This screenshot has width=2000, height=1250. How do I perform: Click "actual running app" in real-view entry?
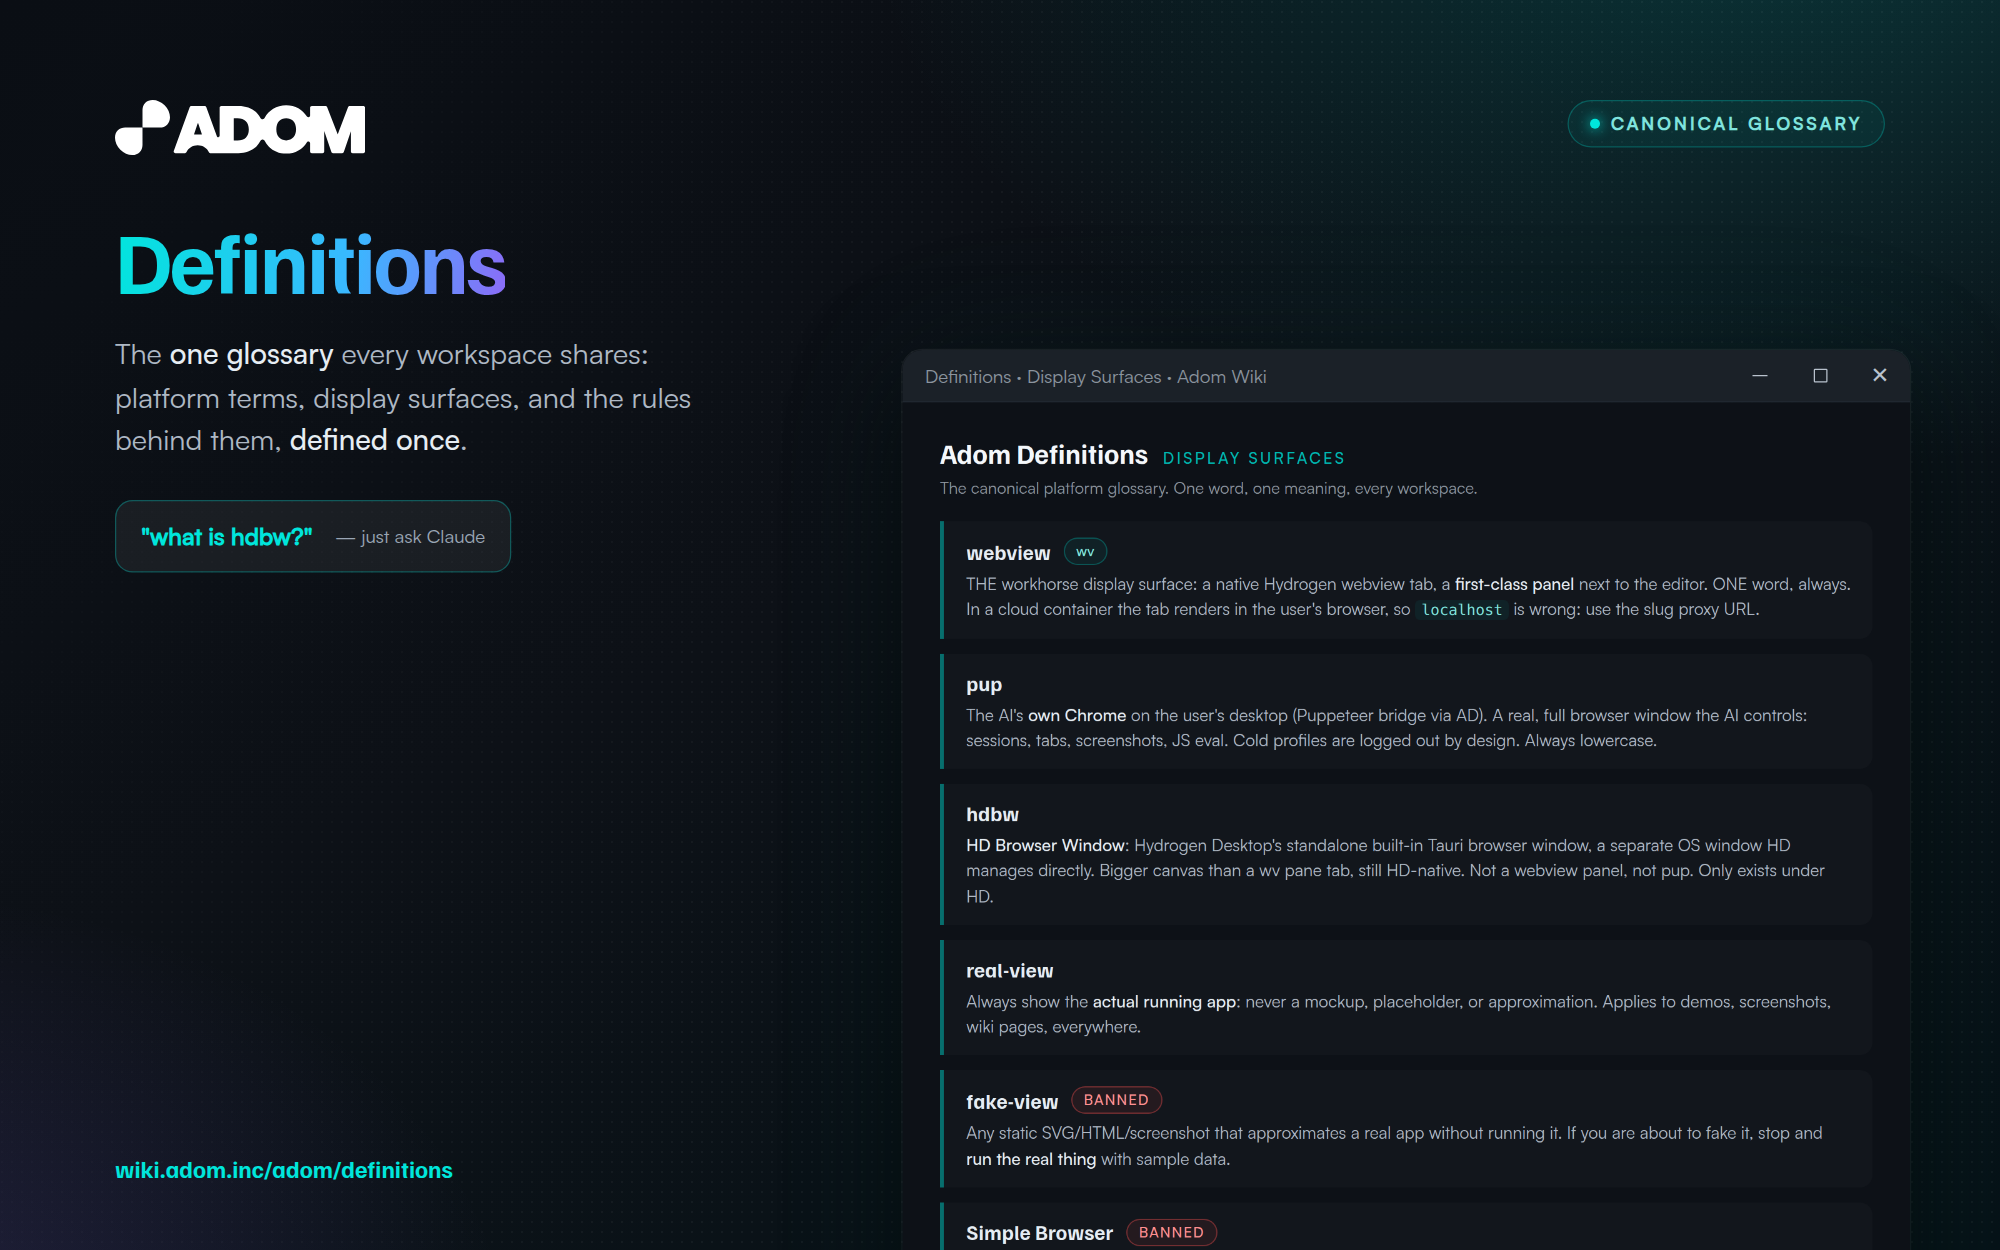[x=1164, y=1001]
